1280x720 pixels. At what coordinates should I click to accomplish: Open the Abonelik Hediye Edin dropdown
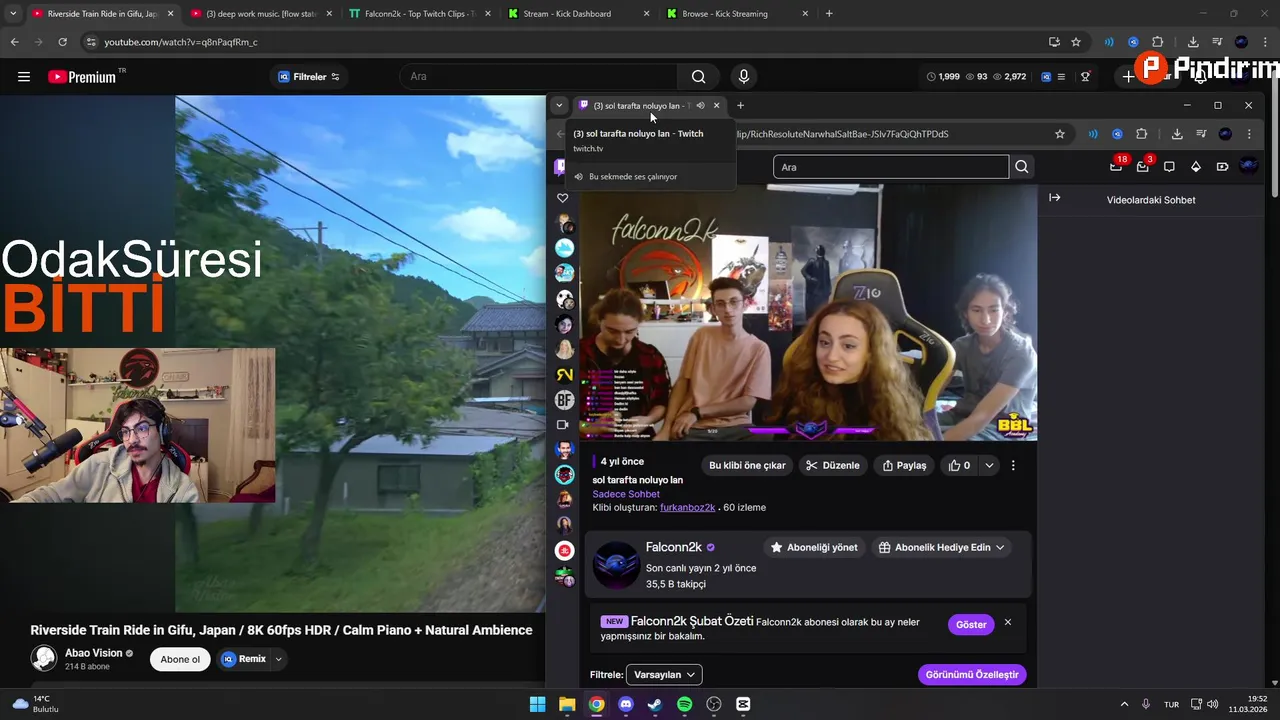pos(941,547)
